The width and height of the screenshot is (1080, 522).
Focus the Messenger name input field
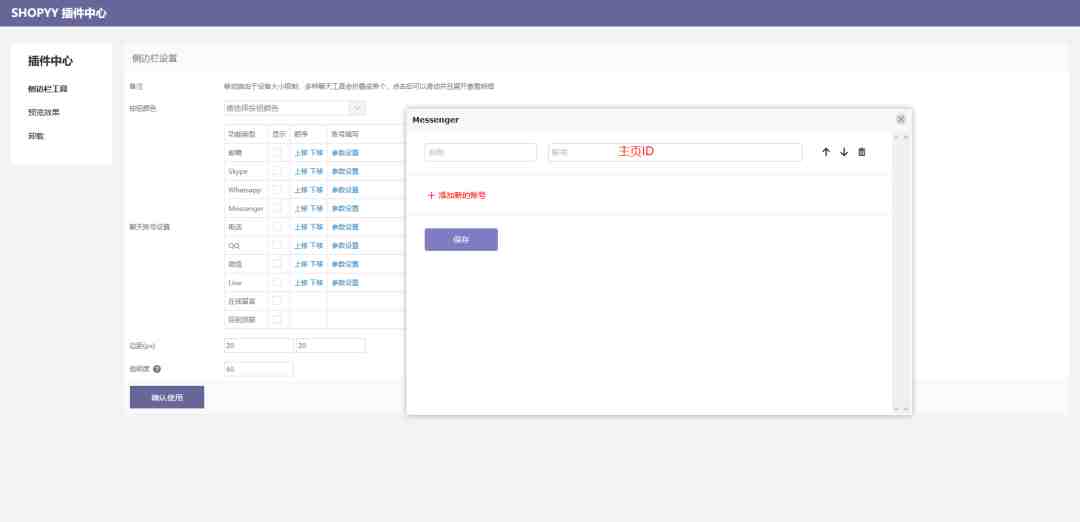tap(481, 152)
